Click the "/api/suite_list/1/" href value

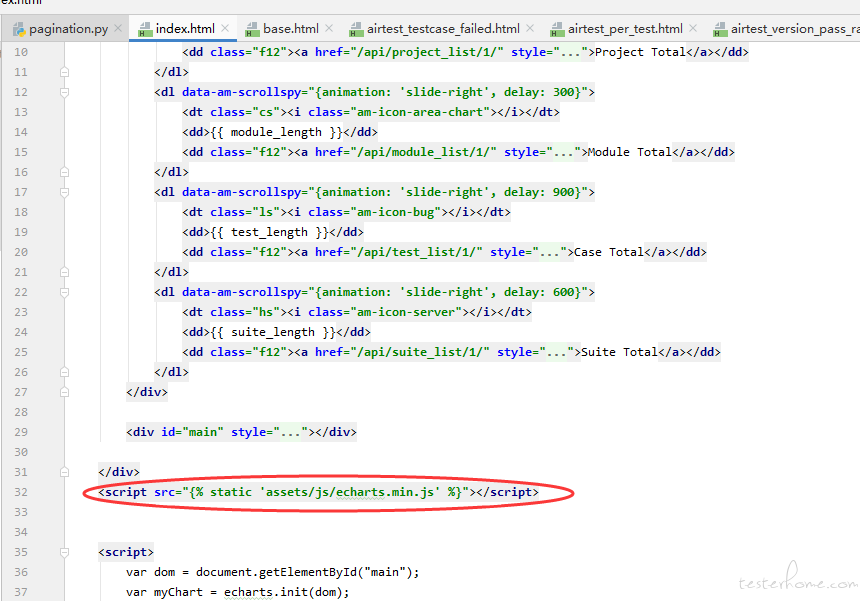[x=423, y=352]
